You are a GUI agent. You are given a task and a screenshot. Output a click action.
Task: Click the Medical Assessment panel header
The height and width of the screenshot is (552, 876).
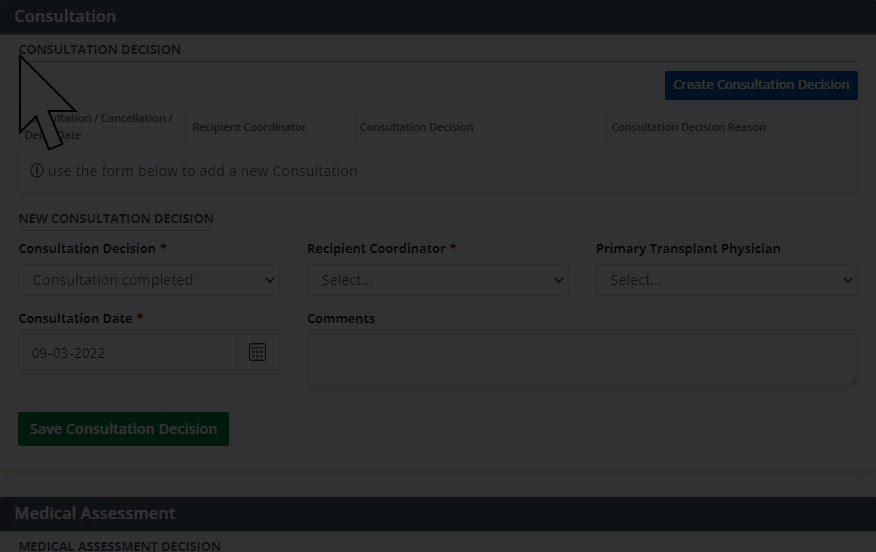click(95, 513)
